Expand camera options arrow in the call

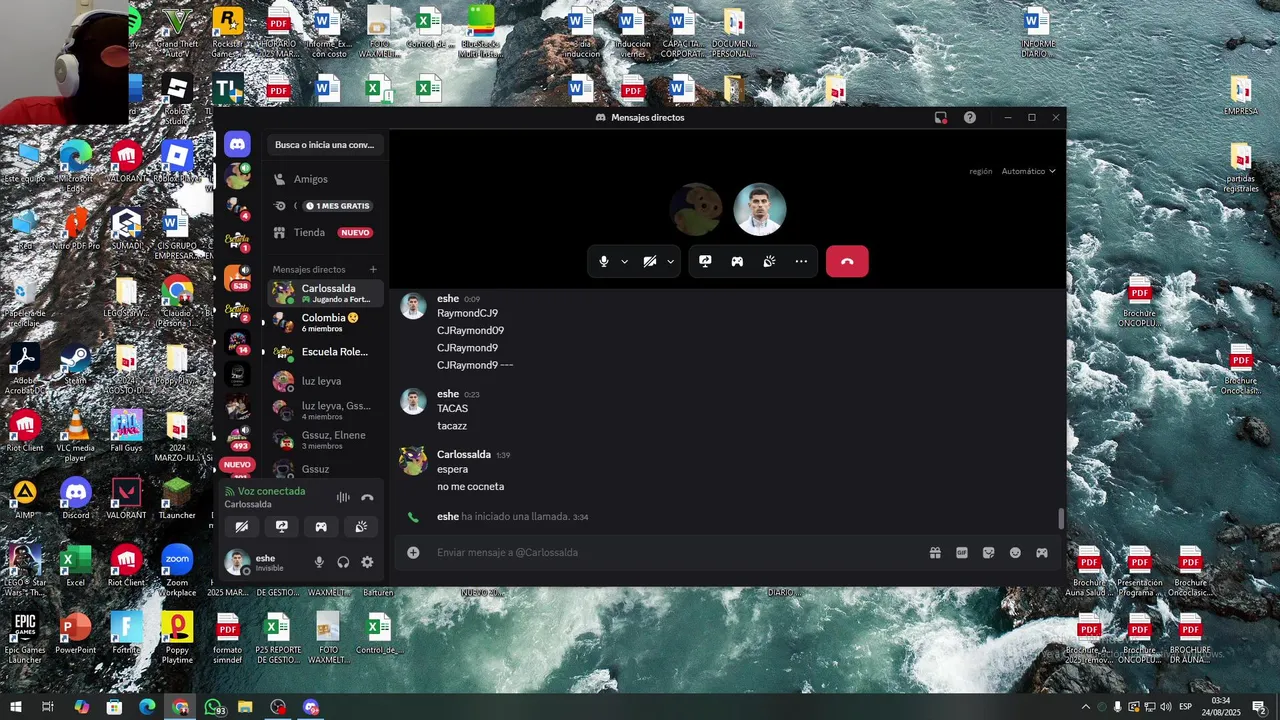(670, 261)
